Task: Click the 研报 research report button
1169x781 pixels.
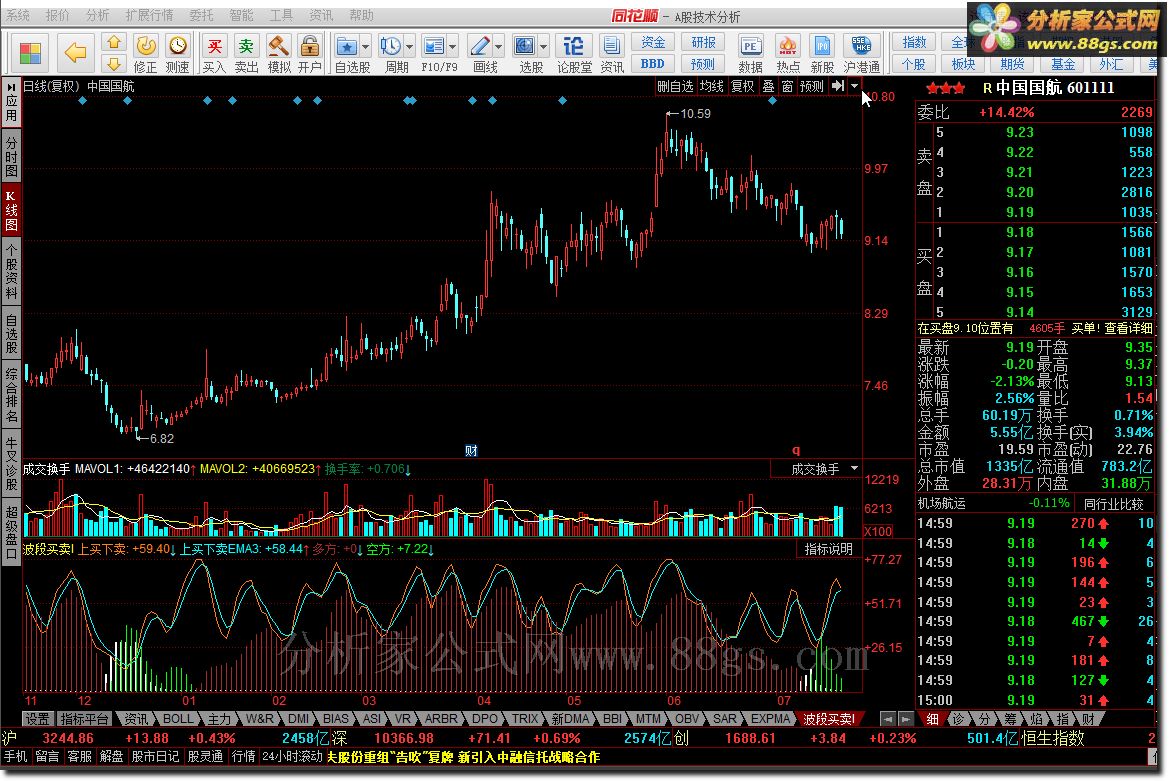Action: (703, 42)
